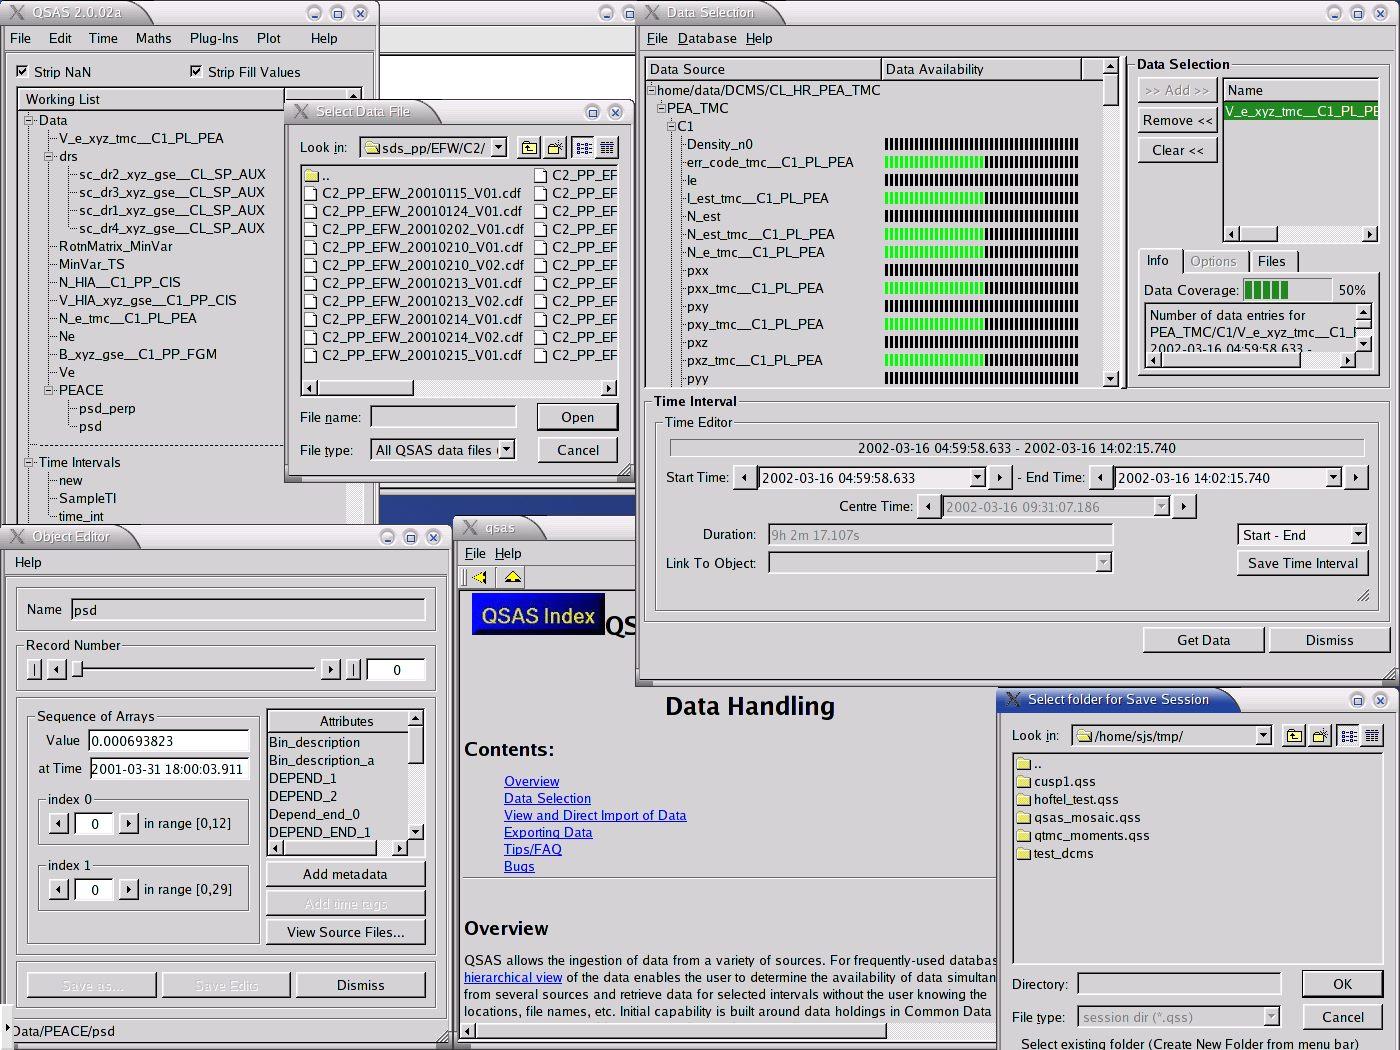Switch to Info tab in Data Selection
The width and height of the screenshot is (1400, 1050).
pos(1158,260)
